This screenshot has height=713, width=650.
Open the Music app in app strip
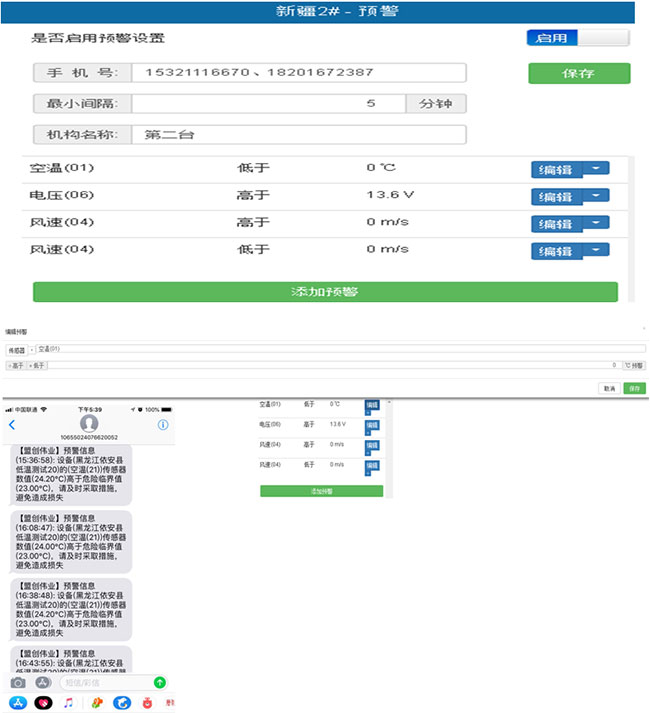pyautogui.click(x=68, y=703)
